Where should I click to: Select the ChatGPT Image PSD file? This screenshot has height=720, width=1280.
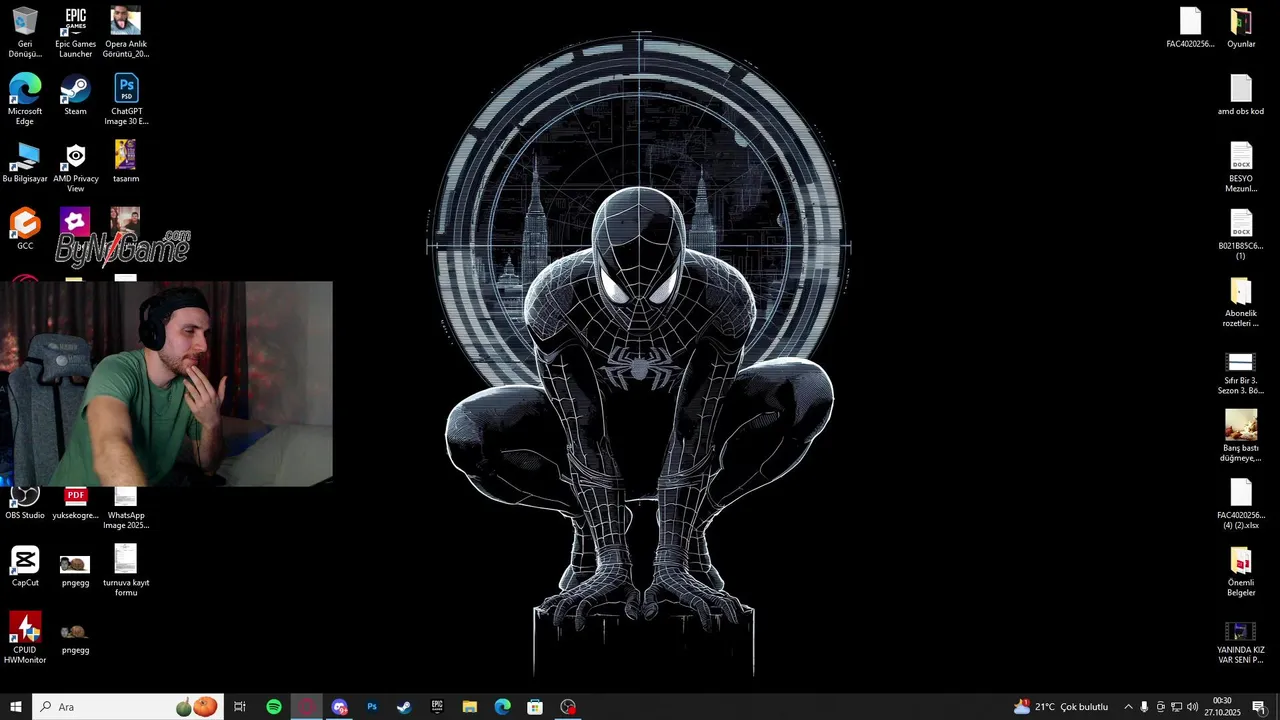point(125,99)
